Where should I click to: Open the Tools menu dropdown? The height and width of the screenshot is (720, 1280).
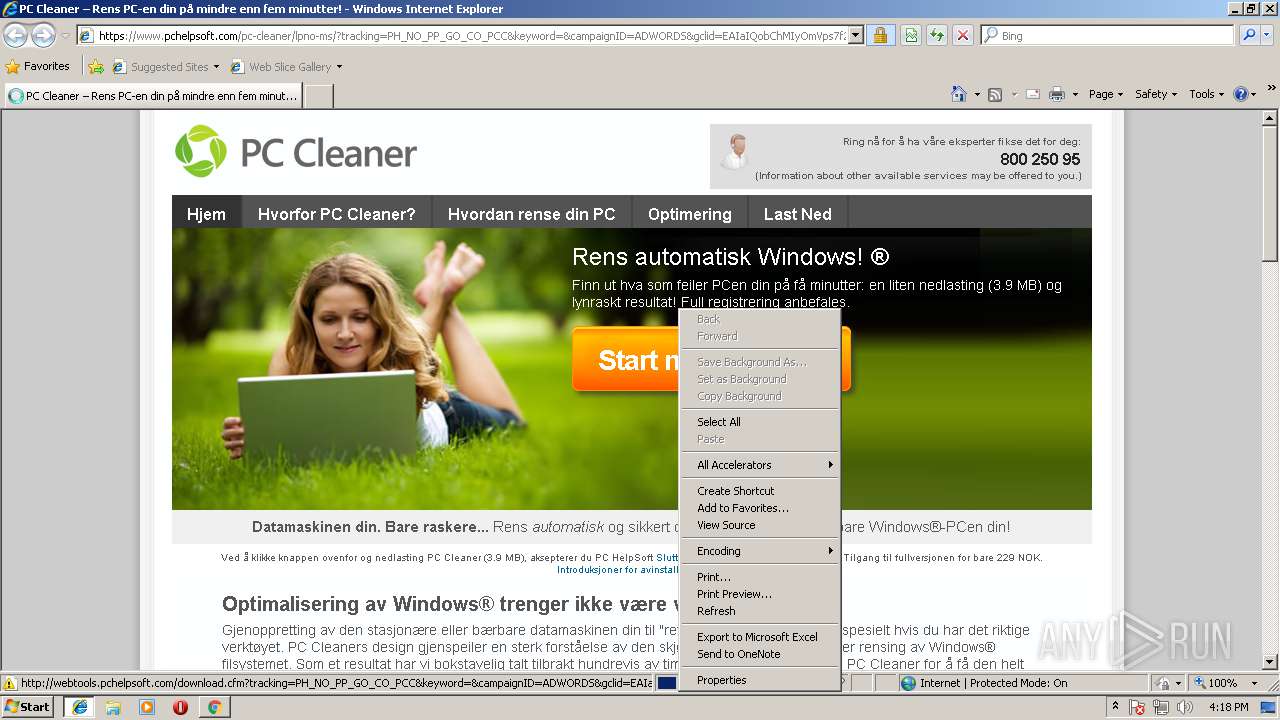point(1206,94)
